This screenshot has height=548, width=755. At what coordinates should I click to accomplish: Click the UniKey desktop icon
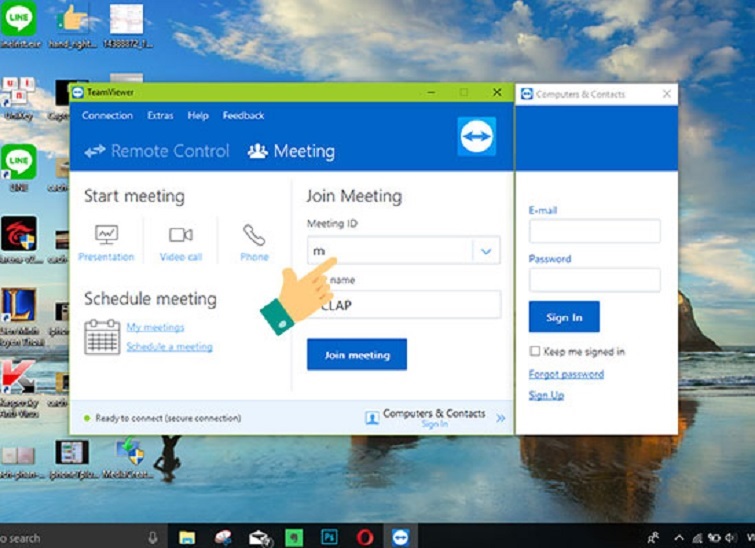point(18,99)
